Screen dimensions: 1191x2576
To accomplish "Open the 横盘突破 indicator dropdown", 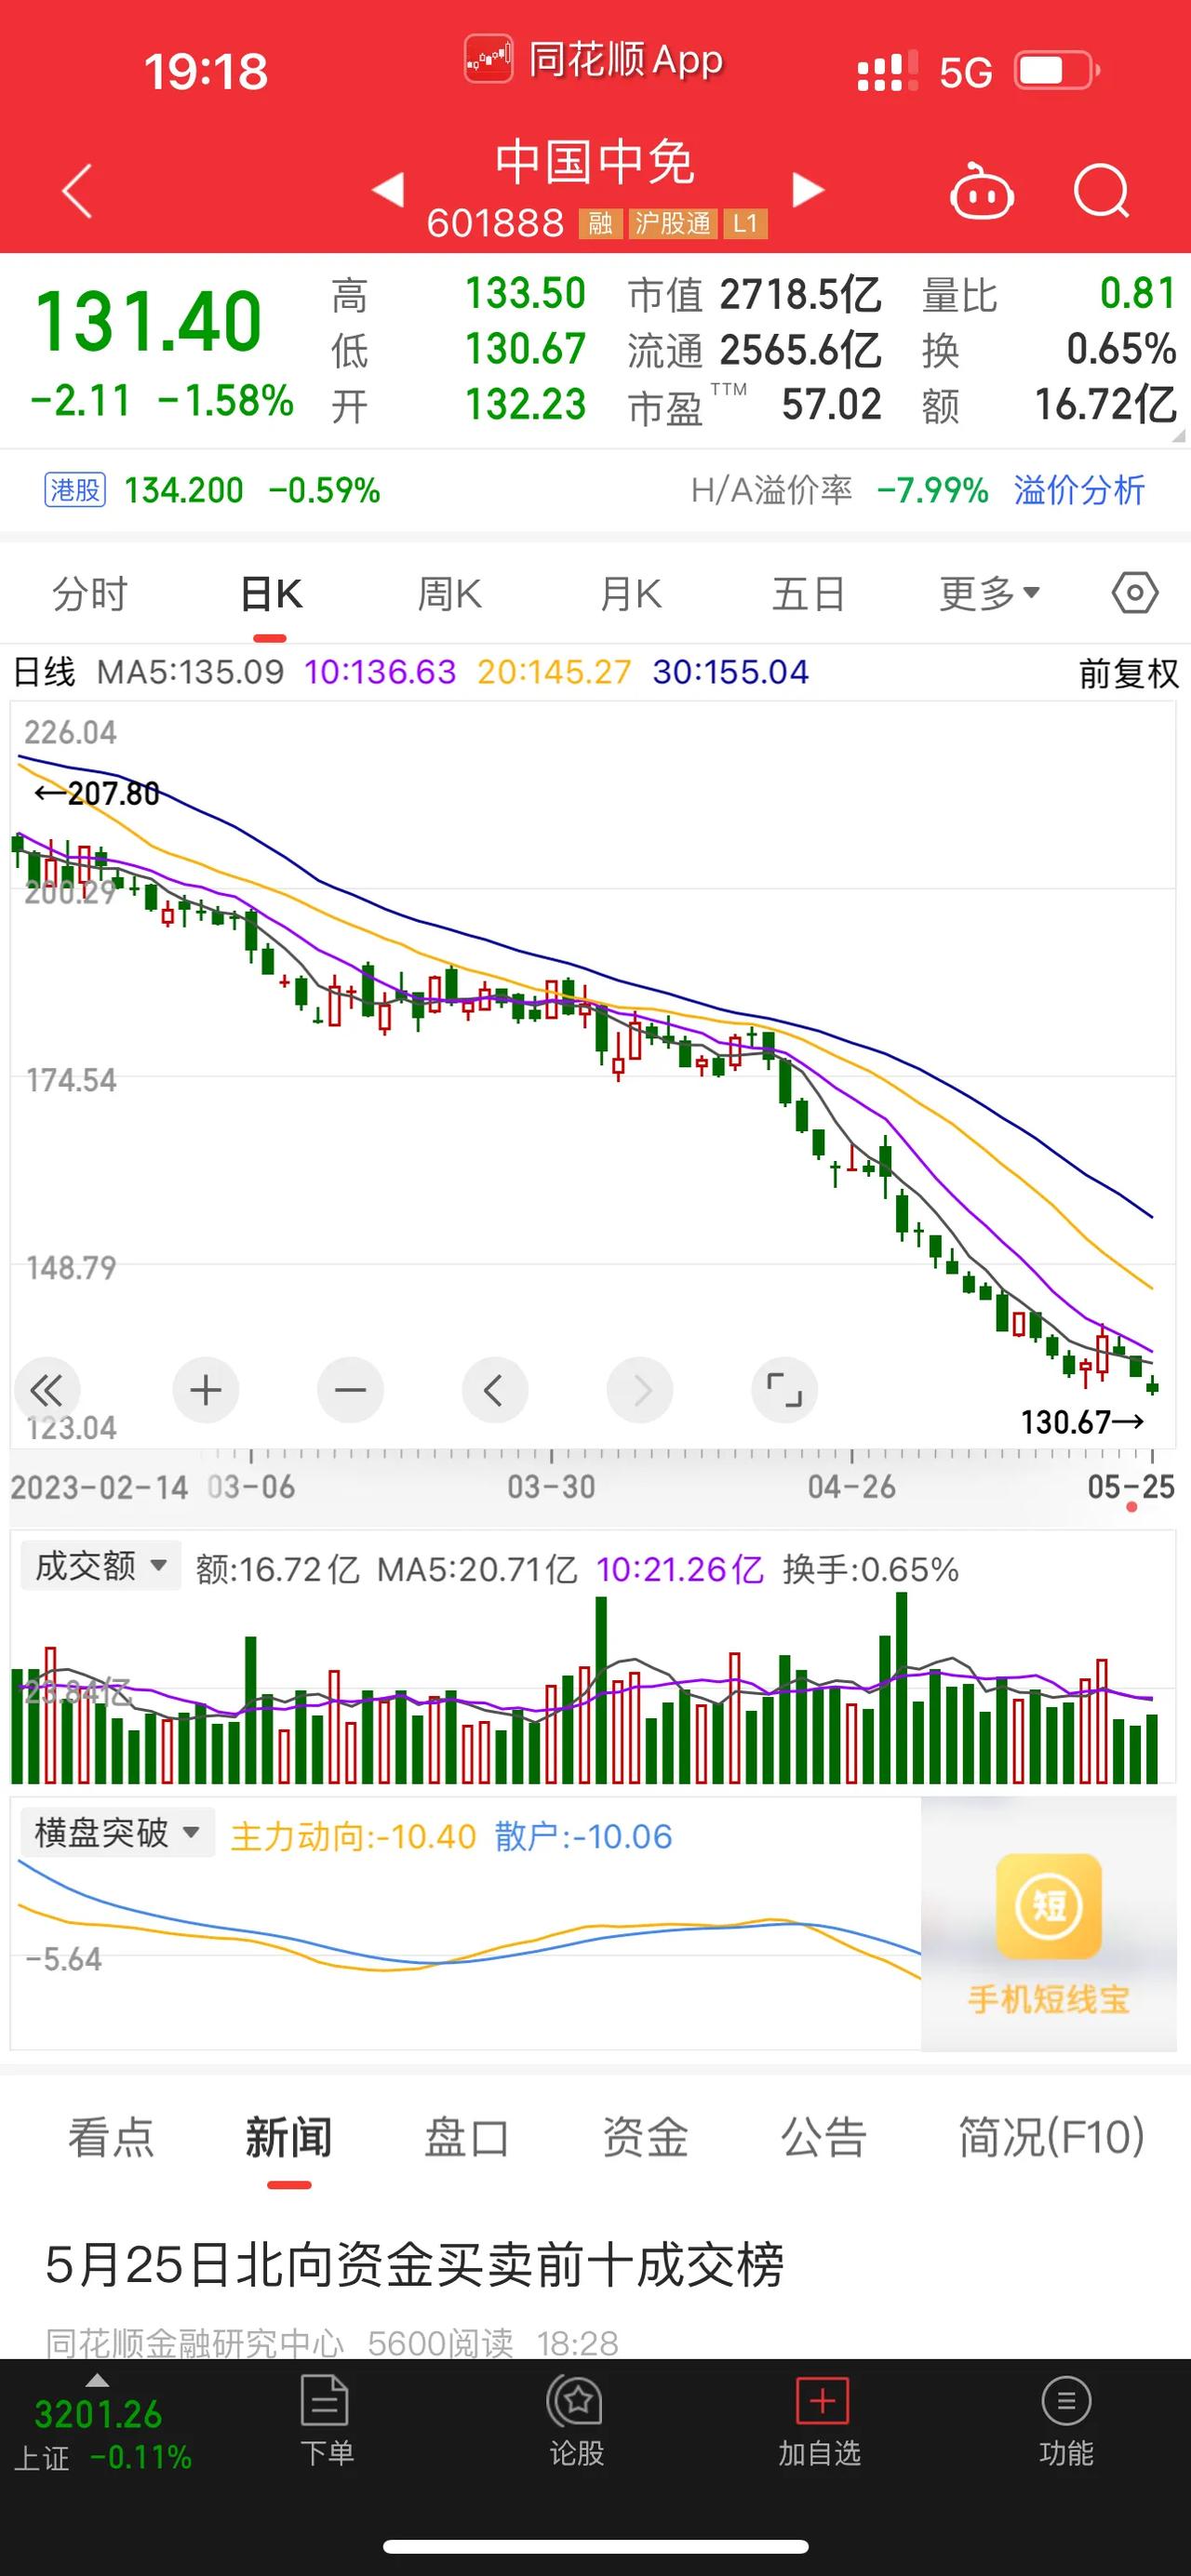I will pos(117,1833).
